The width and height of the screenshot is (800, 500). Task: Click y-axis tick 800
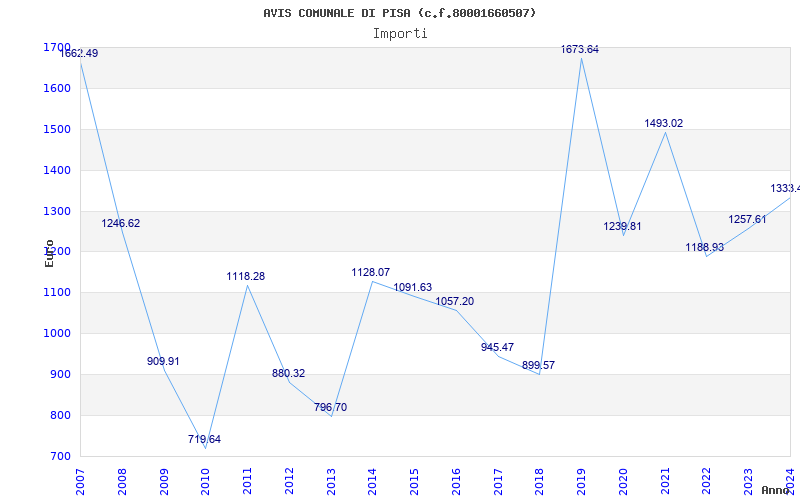[x=60, y=415]
